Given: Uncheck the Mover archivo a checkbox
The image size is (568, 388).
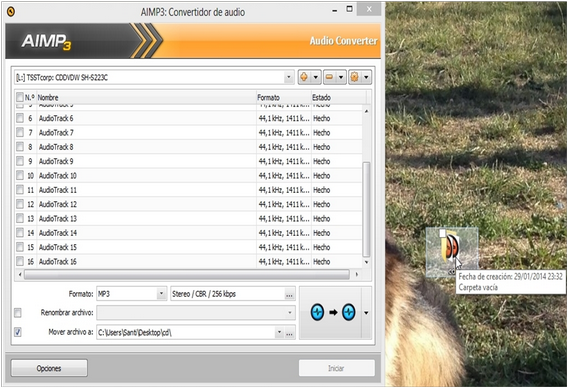Looking at the screenshot, I should tap(18, 332).
